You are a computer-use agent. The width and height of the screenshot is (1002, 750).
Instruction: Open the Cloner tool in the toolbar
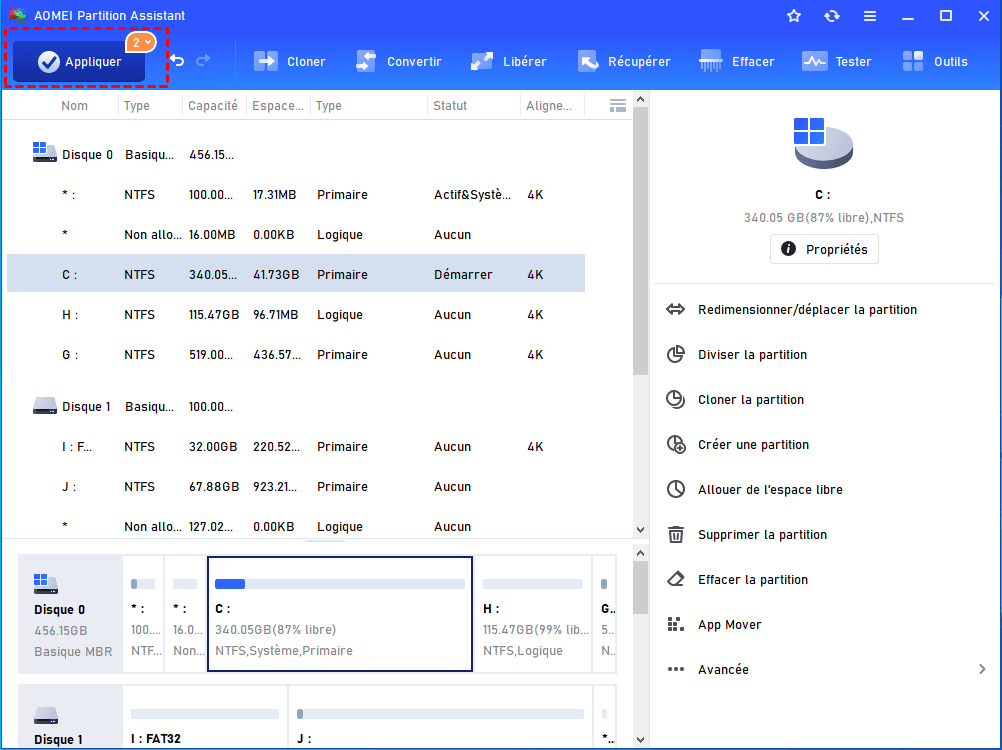tap(290, 62)
